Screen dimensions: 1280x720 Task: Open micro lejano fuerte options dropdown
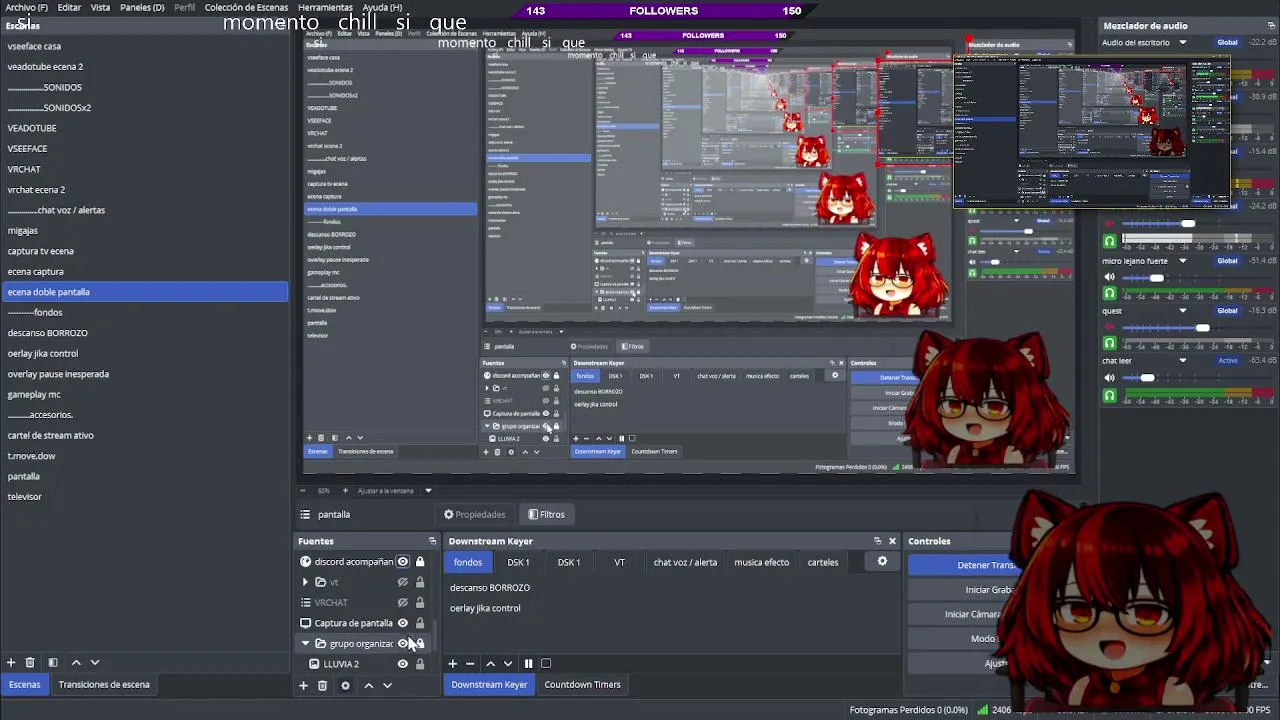[x=1182, y=261]
